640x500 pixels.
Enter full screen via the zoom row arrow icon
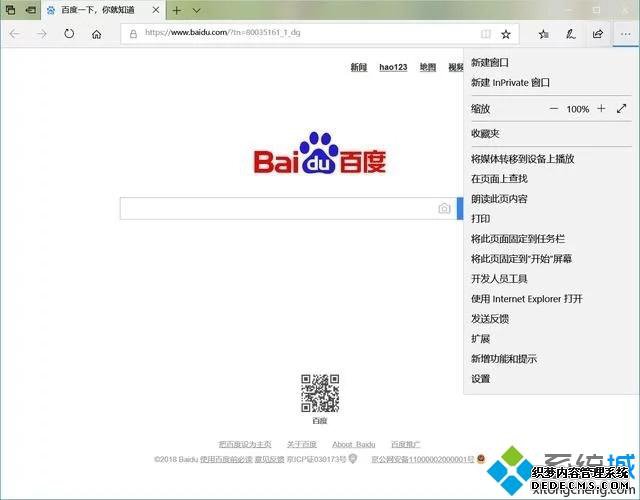pyautogui.click(x=622, y=109)
